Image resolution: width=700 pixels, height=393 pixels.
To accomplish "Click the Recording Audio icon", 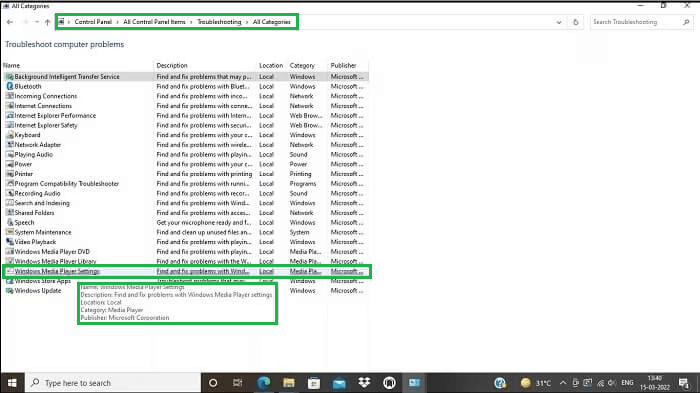I will tap(10, 193).
